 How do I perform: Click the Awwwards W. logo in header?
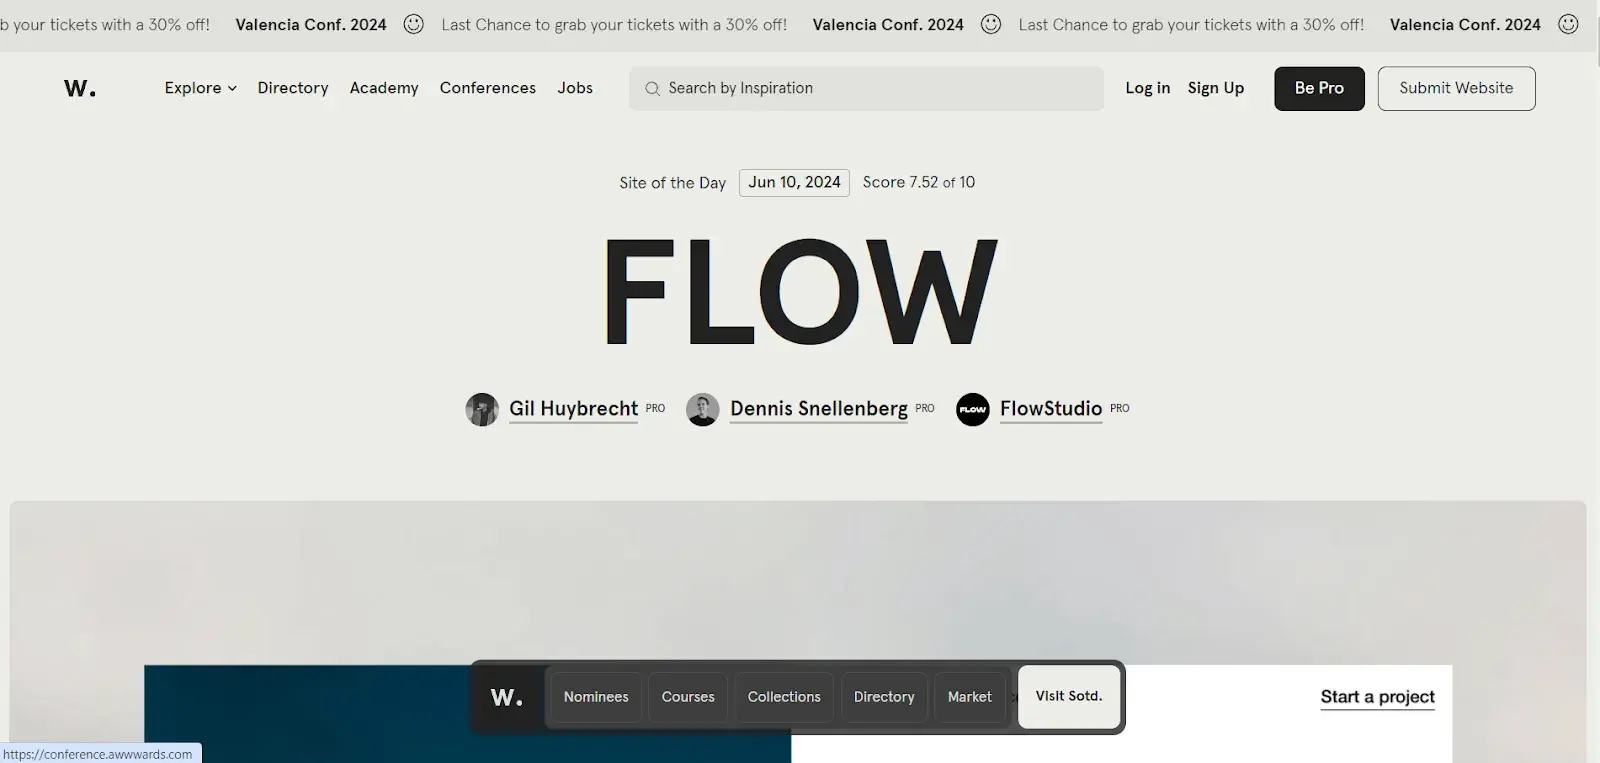coord(80,88)
